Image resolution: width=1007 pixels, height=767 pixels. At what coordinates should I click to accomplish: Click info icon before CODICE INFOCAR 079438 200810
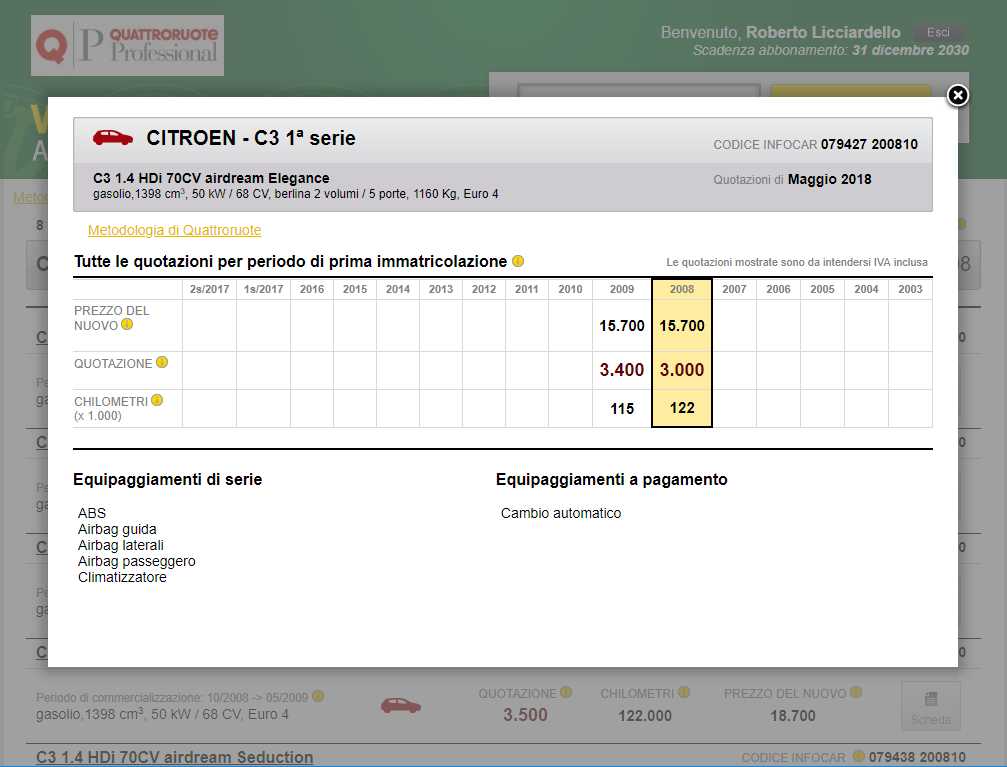click(859, 756)
